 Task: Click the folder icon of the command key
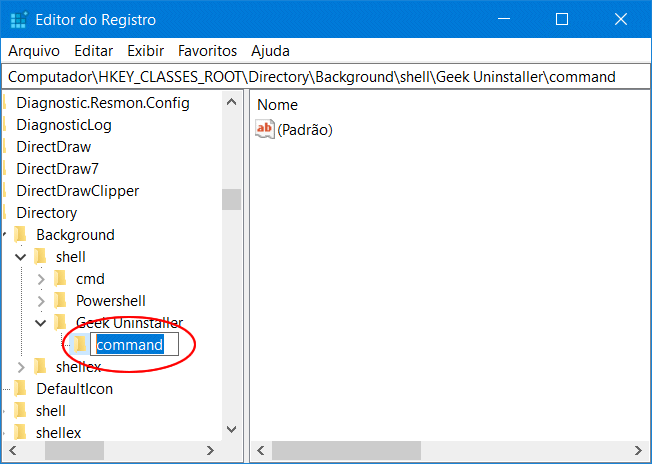coord(80,344)
